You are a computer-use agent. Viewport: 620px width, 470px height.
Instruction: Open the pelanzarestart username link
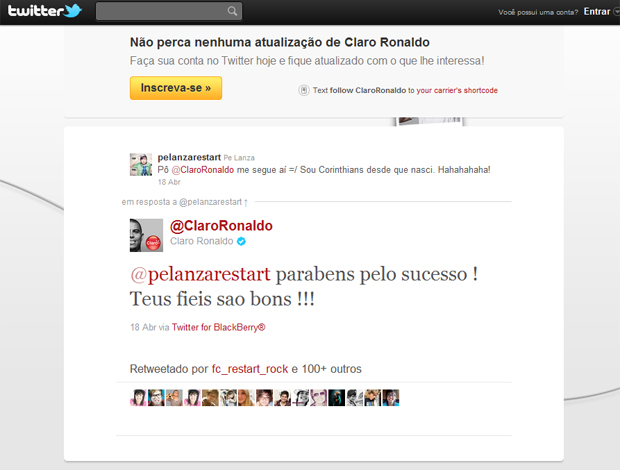pos(189,157)
